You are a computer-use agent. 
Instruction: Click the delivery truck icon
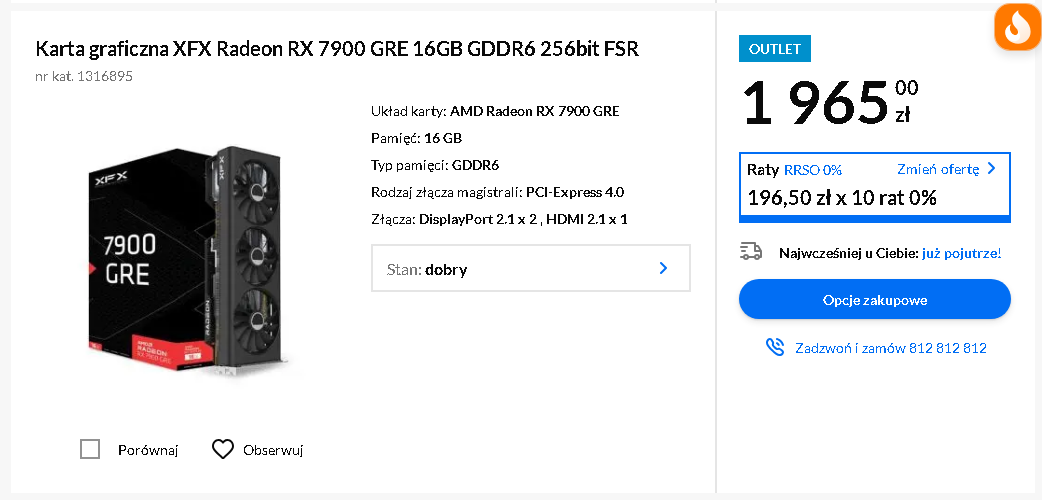[751, 252]
